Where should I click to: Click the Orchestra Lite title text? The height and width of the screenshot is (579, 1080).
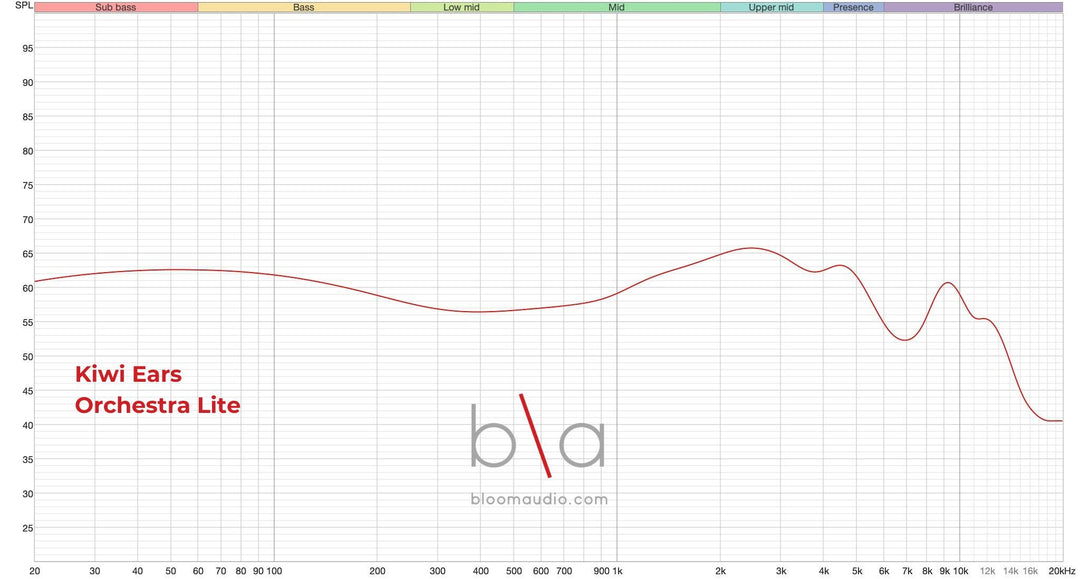pyautogui.click(x=158, y=405)
